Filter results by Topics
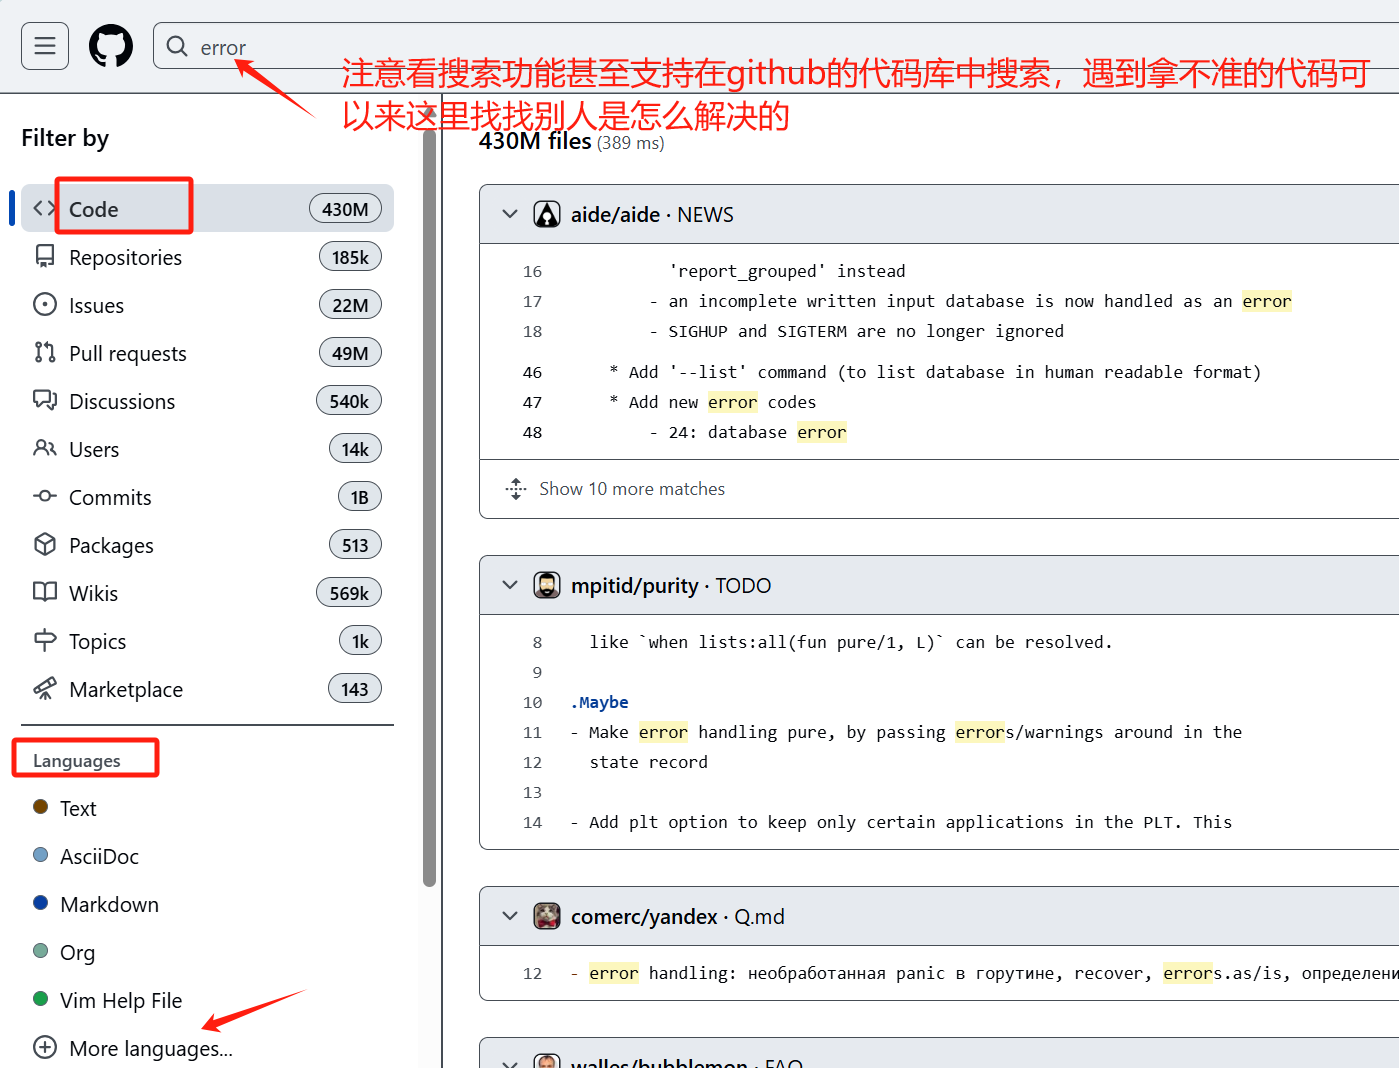 (x=207, y=641)
